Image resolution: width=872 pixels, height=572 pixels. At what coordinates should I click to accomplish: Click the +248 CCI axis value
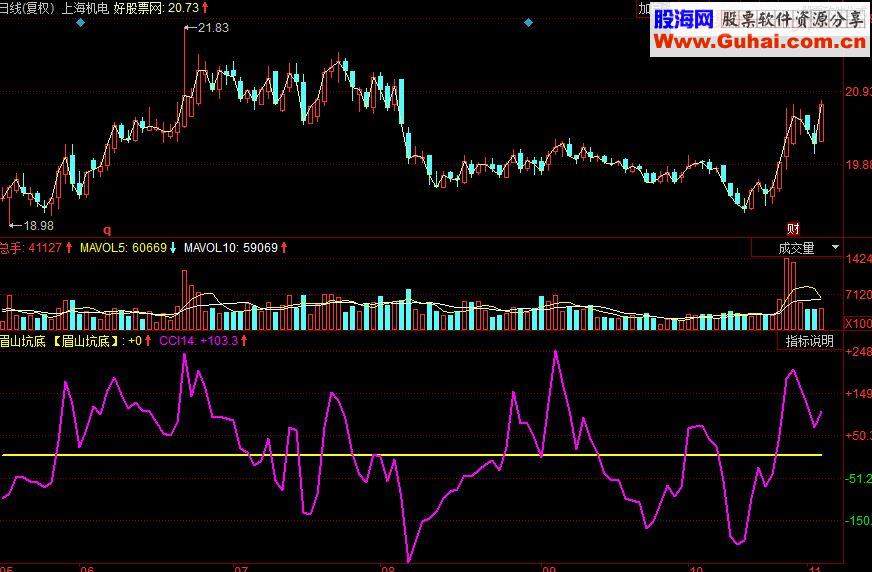click(x=858, y=352)
